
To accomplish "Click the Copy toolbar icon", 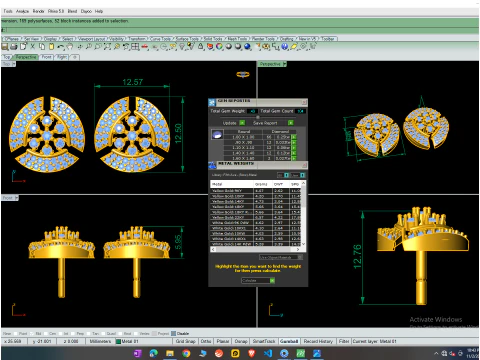I will [x=42, y=47].
